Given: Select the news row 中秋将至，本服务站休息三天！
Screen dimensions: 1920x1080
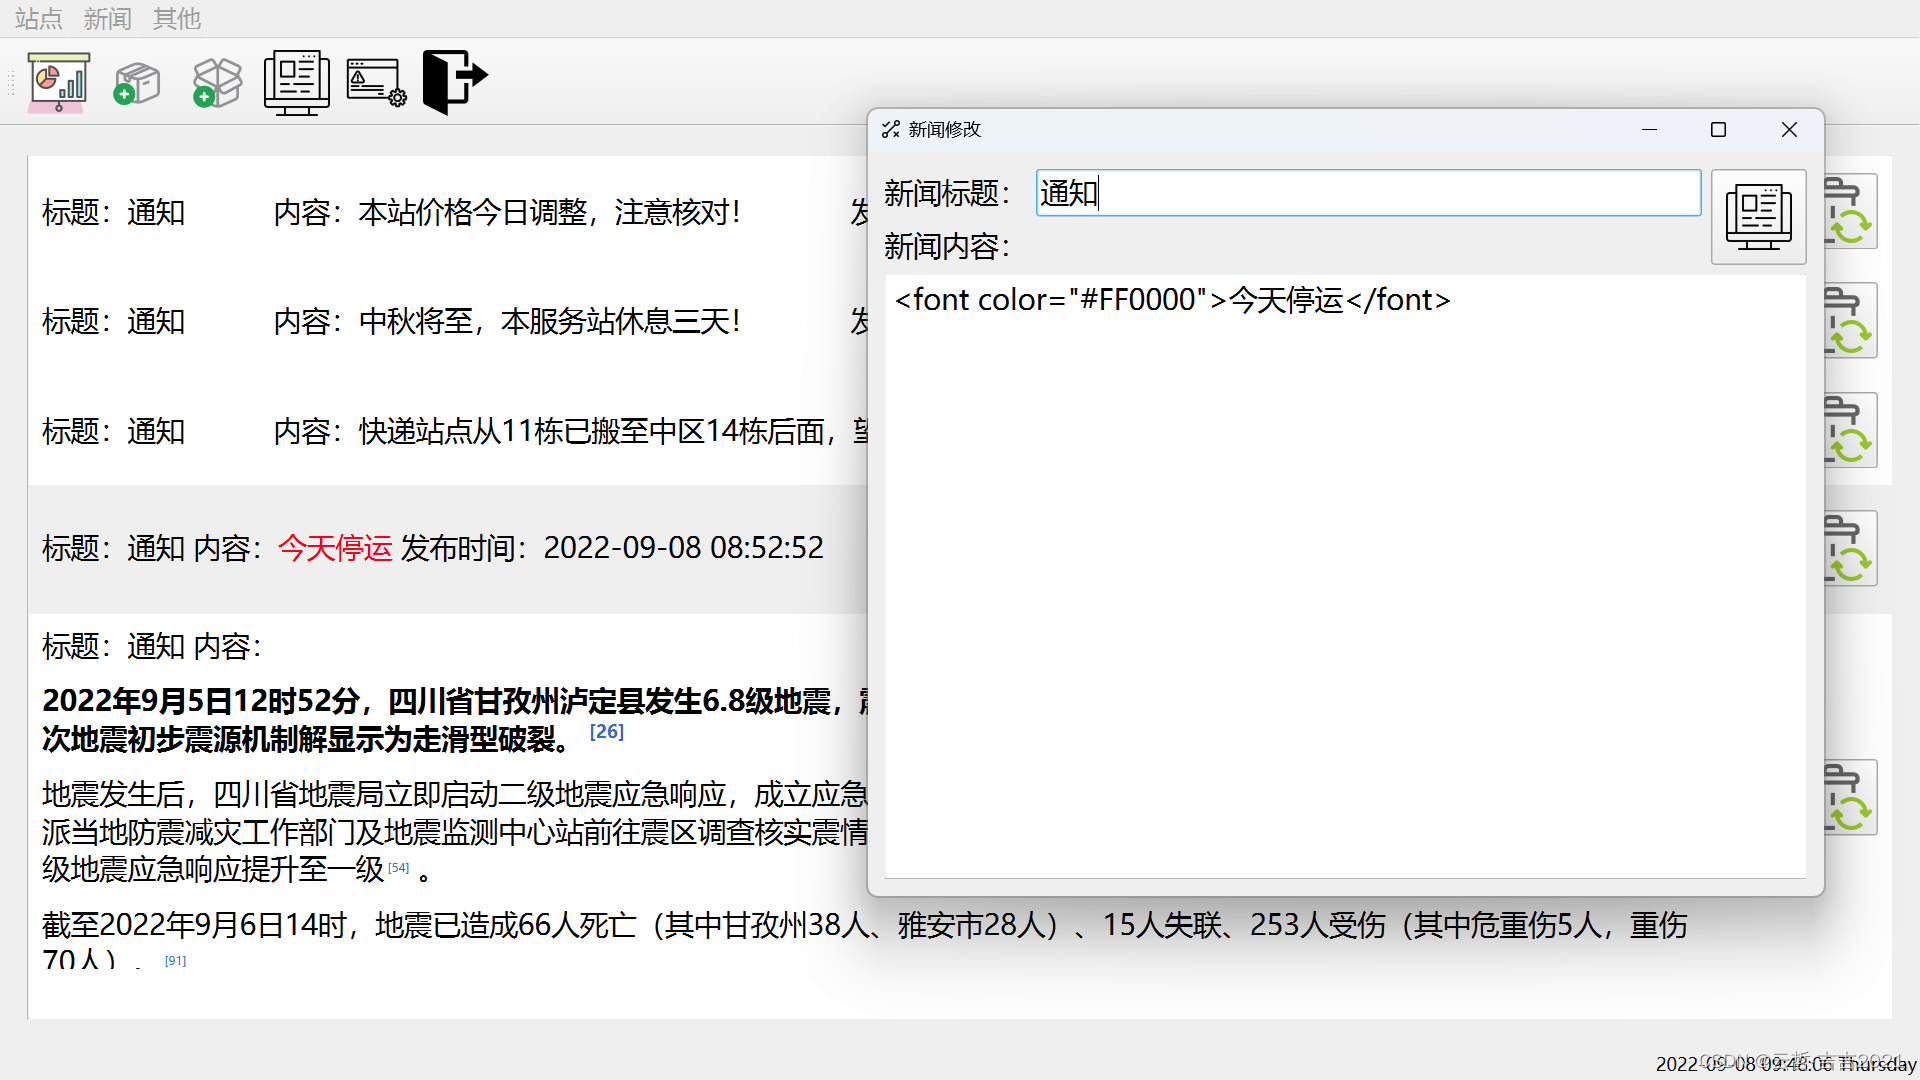Looking at the screenshot, I should click(448, 321).
